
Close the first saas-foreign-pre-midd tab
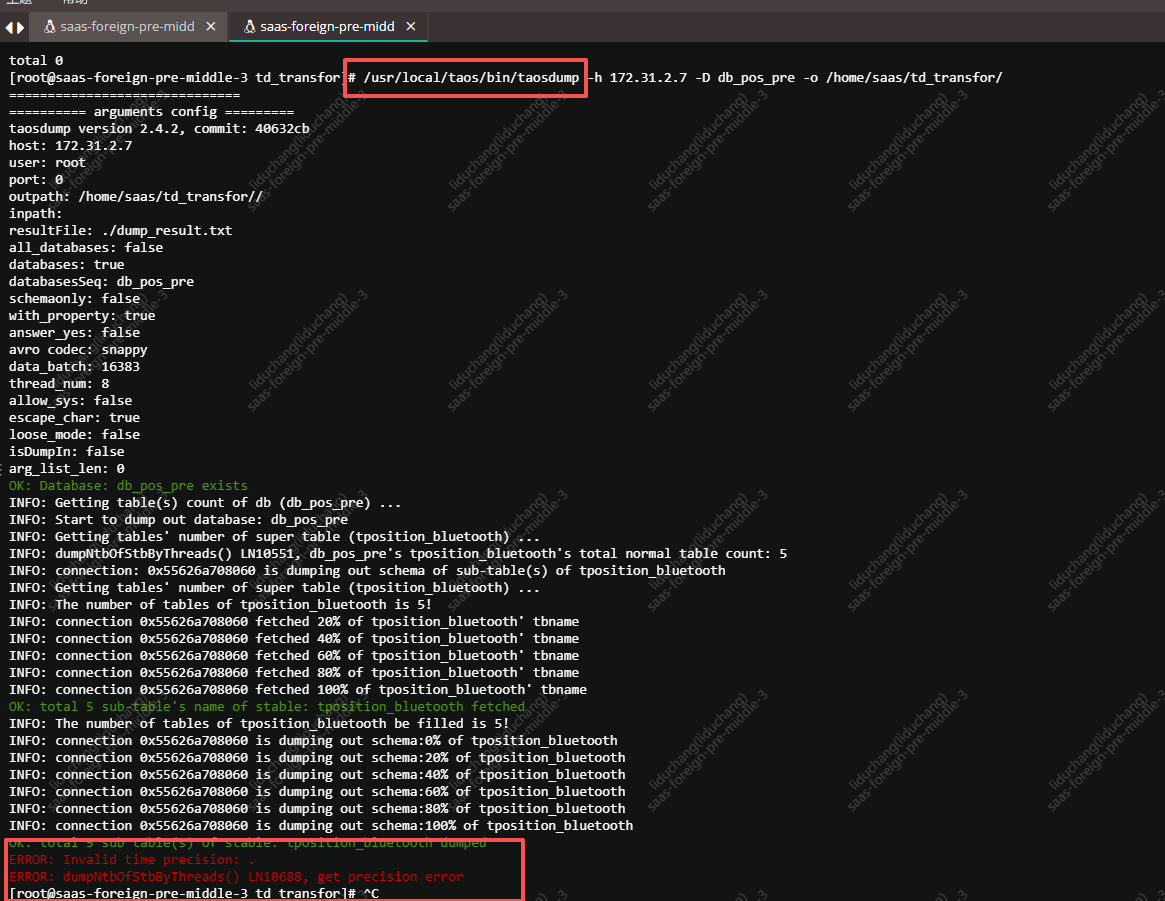211,27
